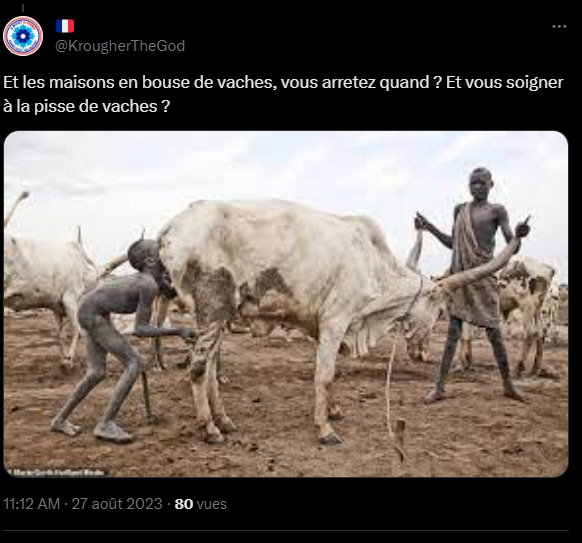Click the French flag emoji display name

pos(65,26)
